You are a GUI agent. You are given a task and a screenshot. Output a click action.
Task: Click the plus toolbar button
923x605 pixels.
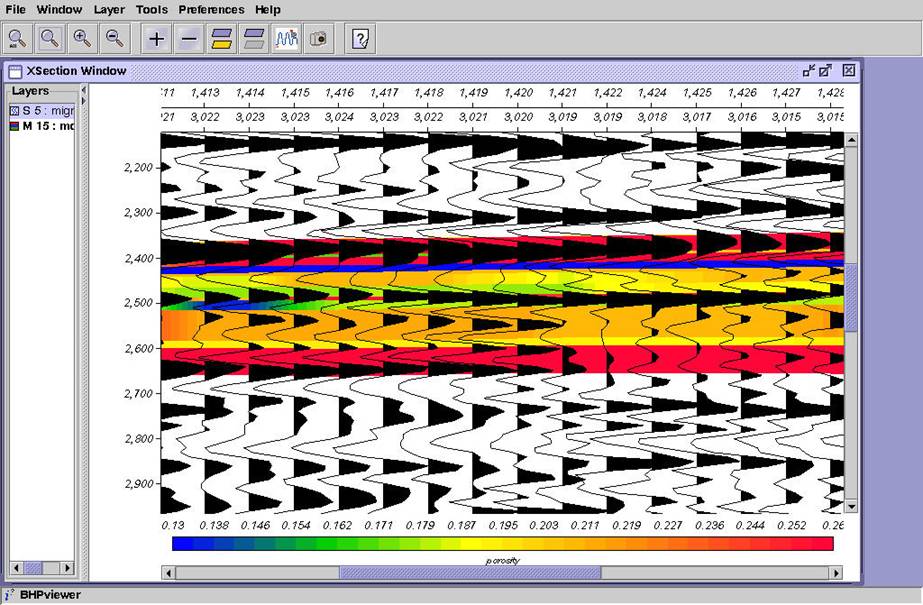(157, 39)
